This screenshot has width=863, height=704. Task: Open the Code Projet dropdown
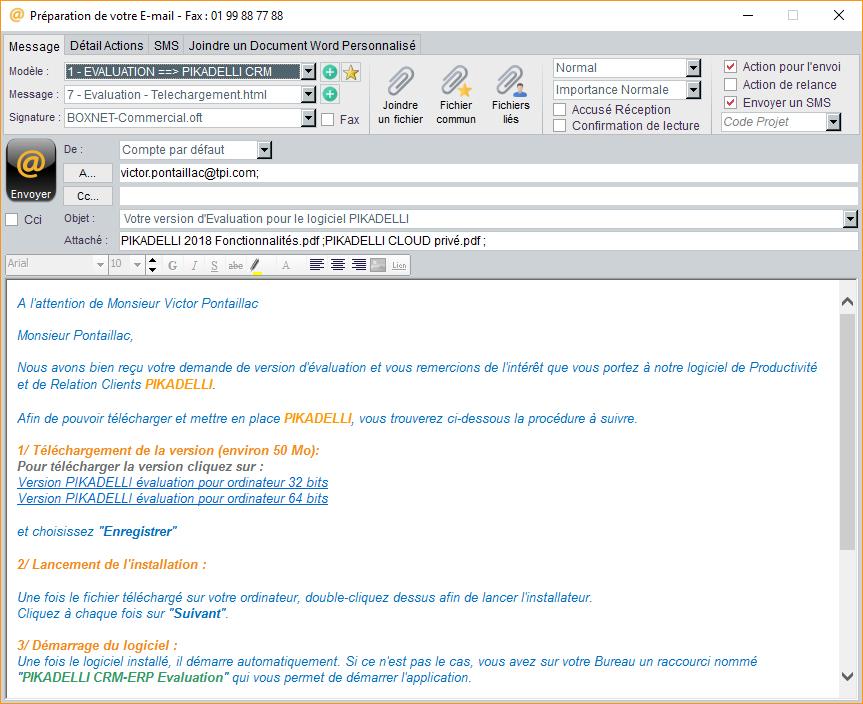coord(833,122)
